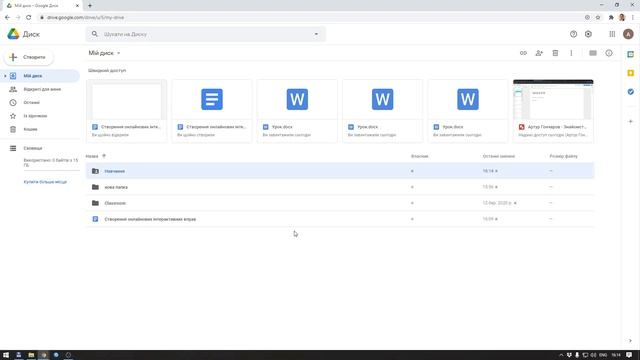Open Google Calendar side panel icon

coord(631,54)
